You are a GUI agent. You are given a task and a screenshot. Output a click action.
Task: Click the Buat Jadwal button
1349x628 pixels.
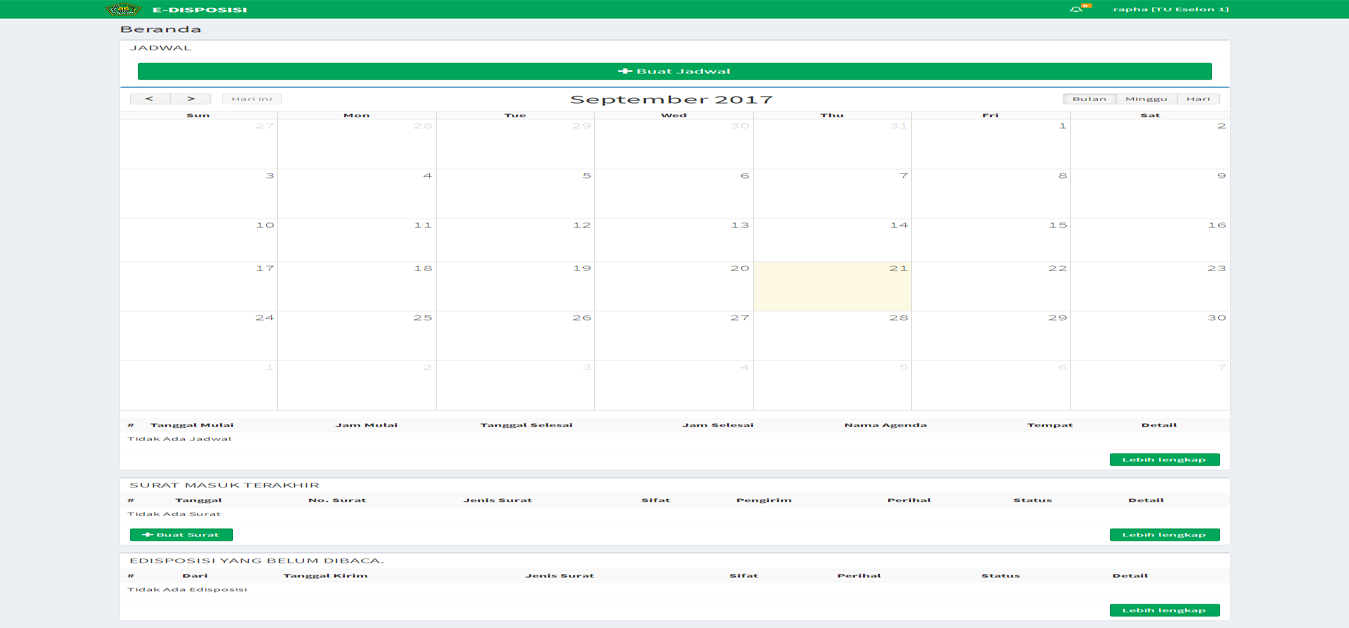point(674,71)
